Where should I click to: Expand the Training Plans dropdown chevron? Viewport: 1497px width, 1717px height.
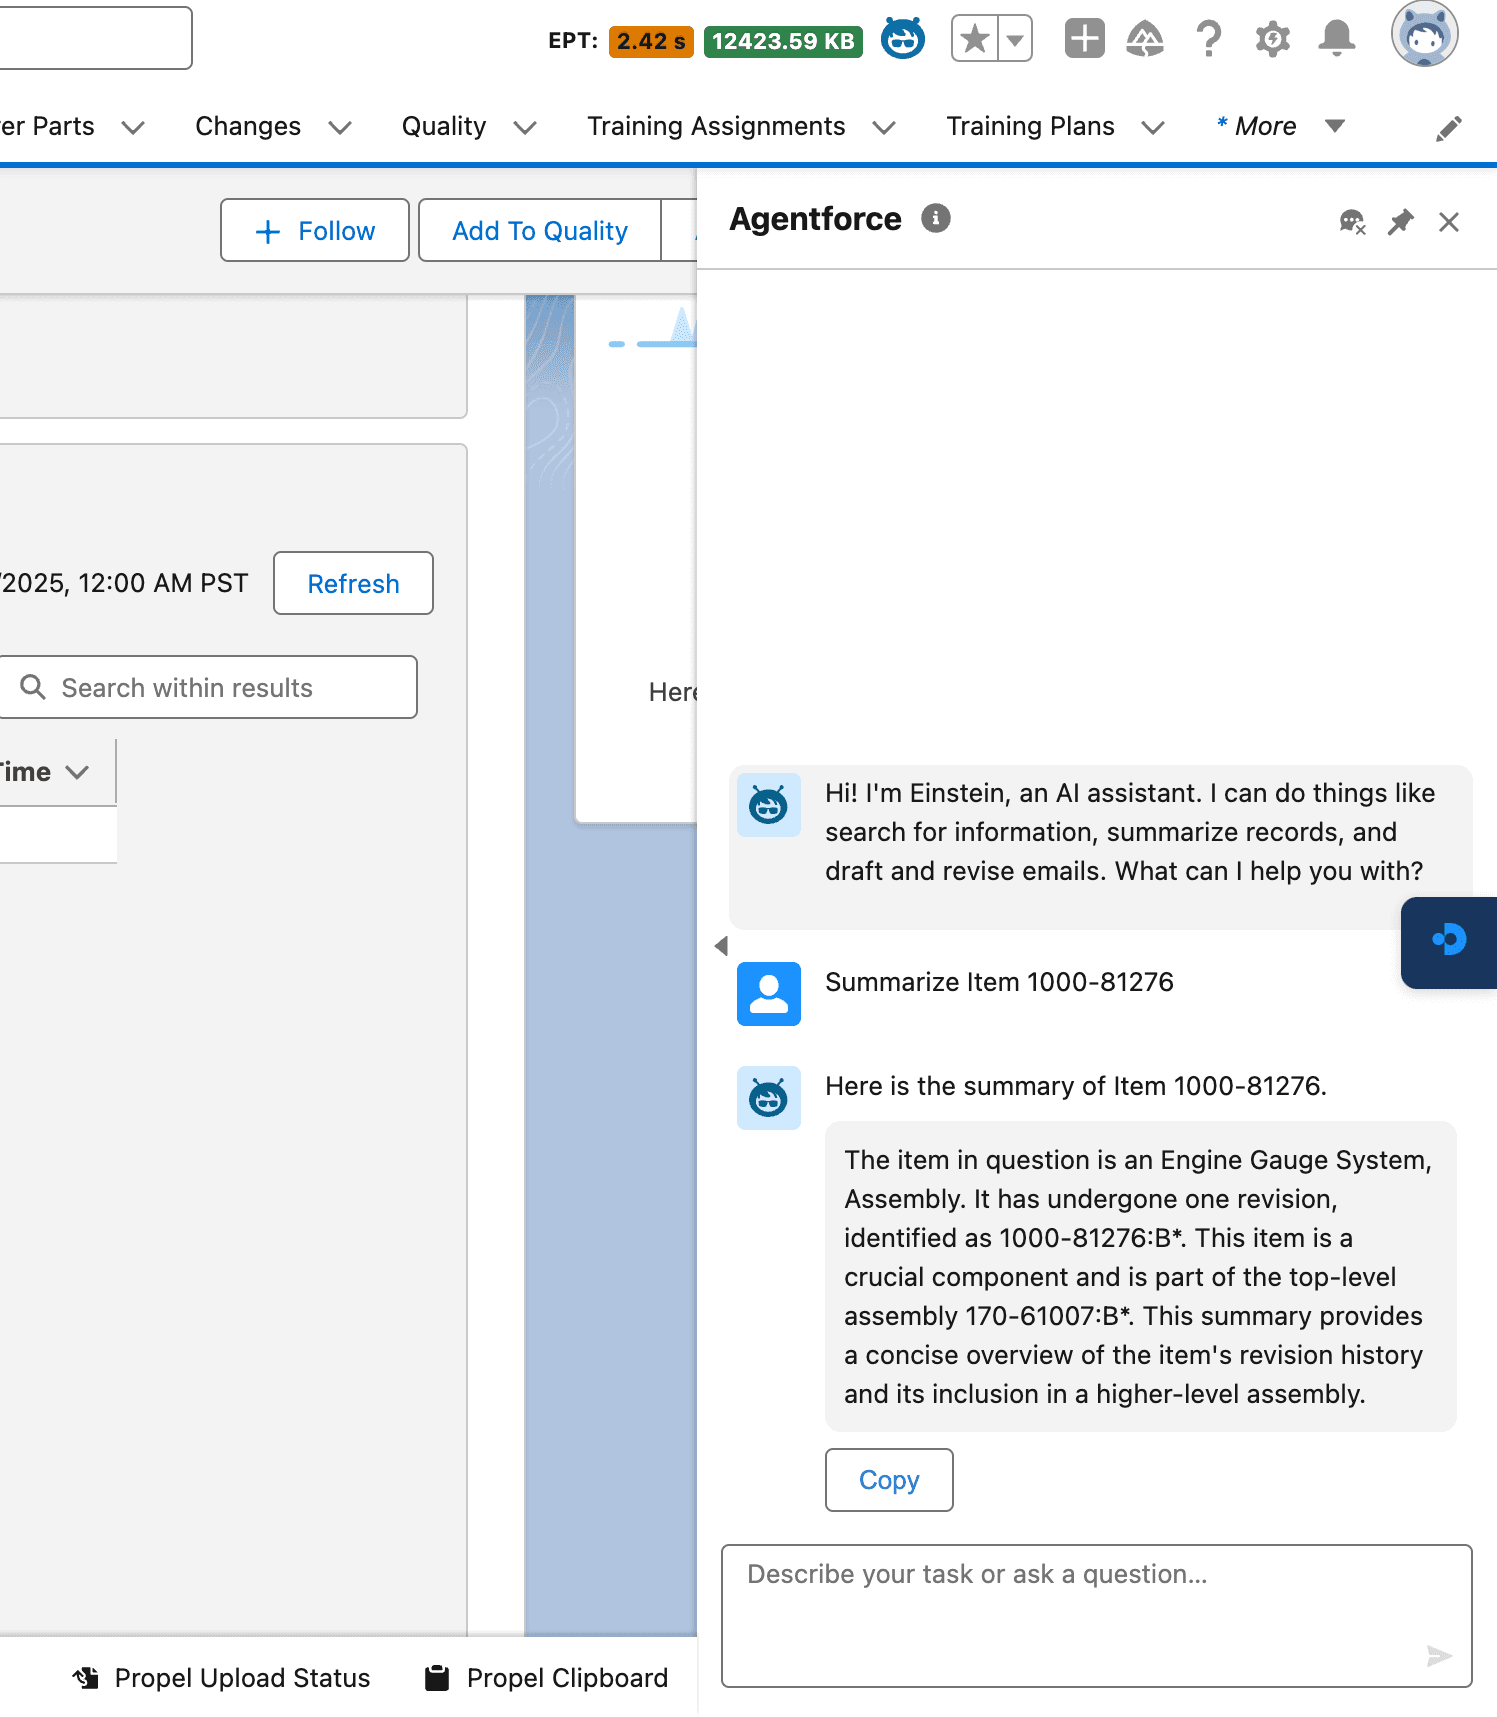[x=1153, y=127]
